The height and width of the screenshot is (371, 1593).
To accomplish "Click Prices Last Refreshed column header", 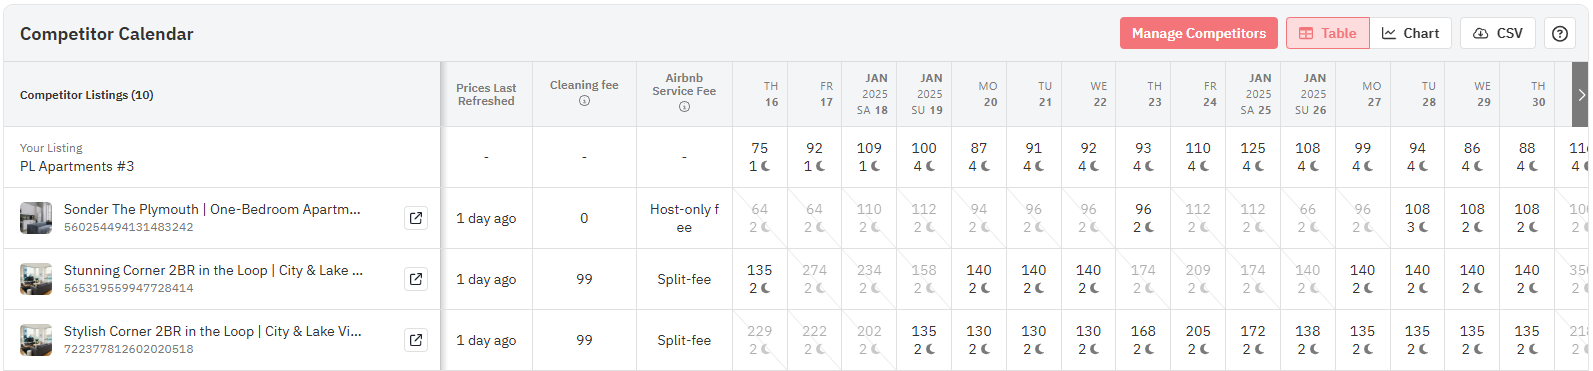I will (486, 94).
